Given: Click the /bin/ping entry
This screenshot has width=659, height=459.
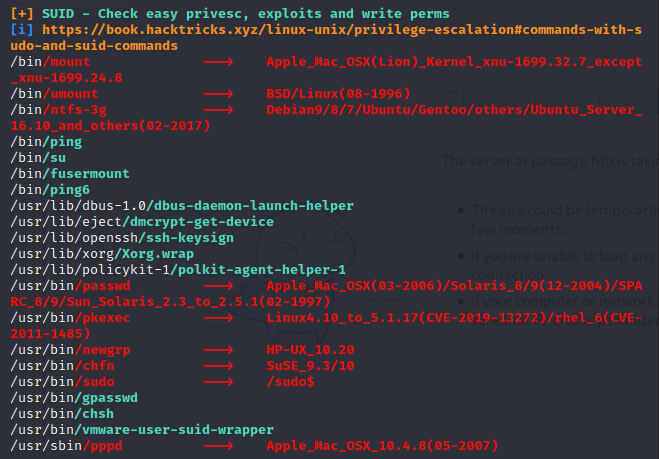Looking at the screenshot, I should (46, 142).
